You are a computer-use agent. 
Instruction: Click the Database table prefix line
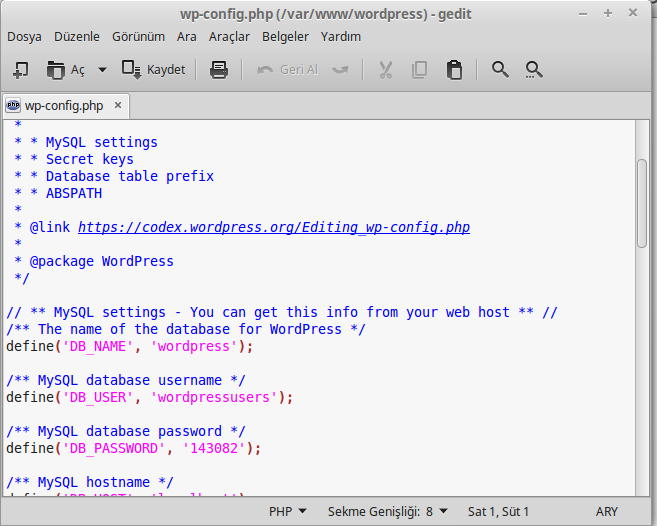click(x=114, y=176)
